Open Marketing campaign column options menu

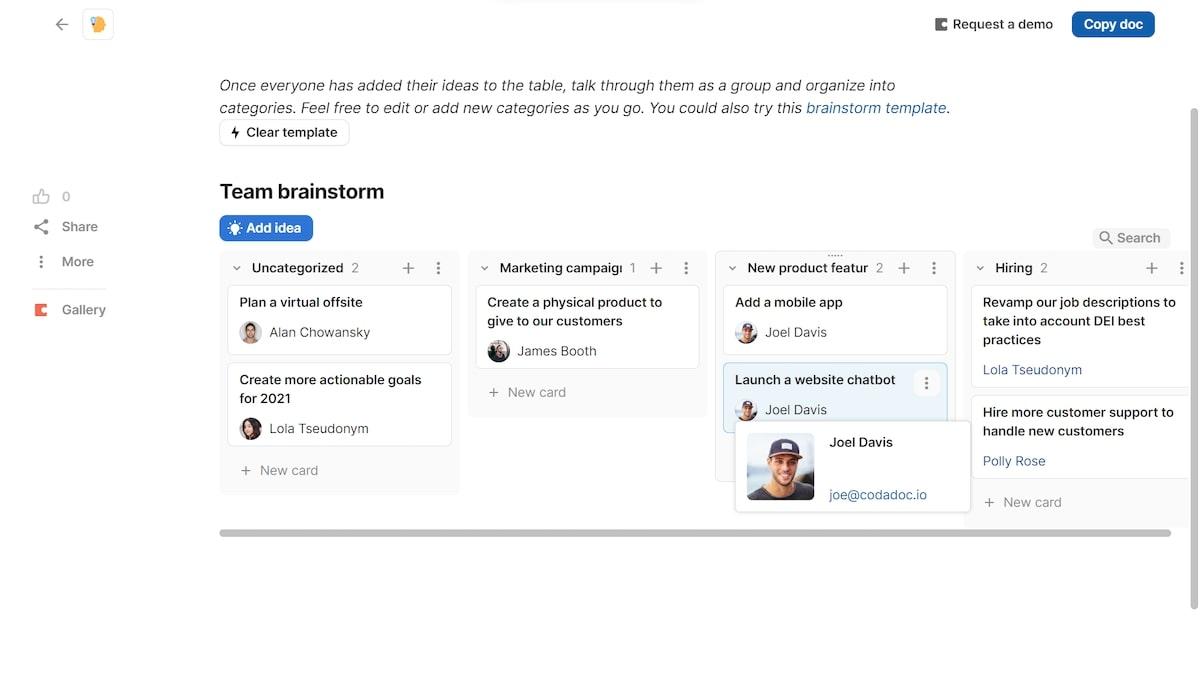click(x=686, y=268)
